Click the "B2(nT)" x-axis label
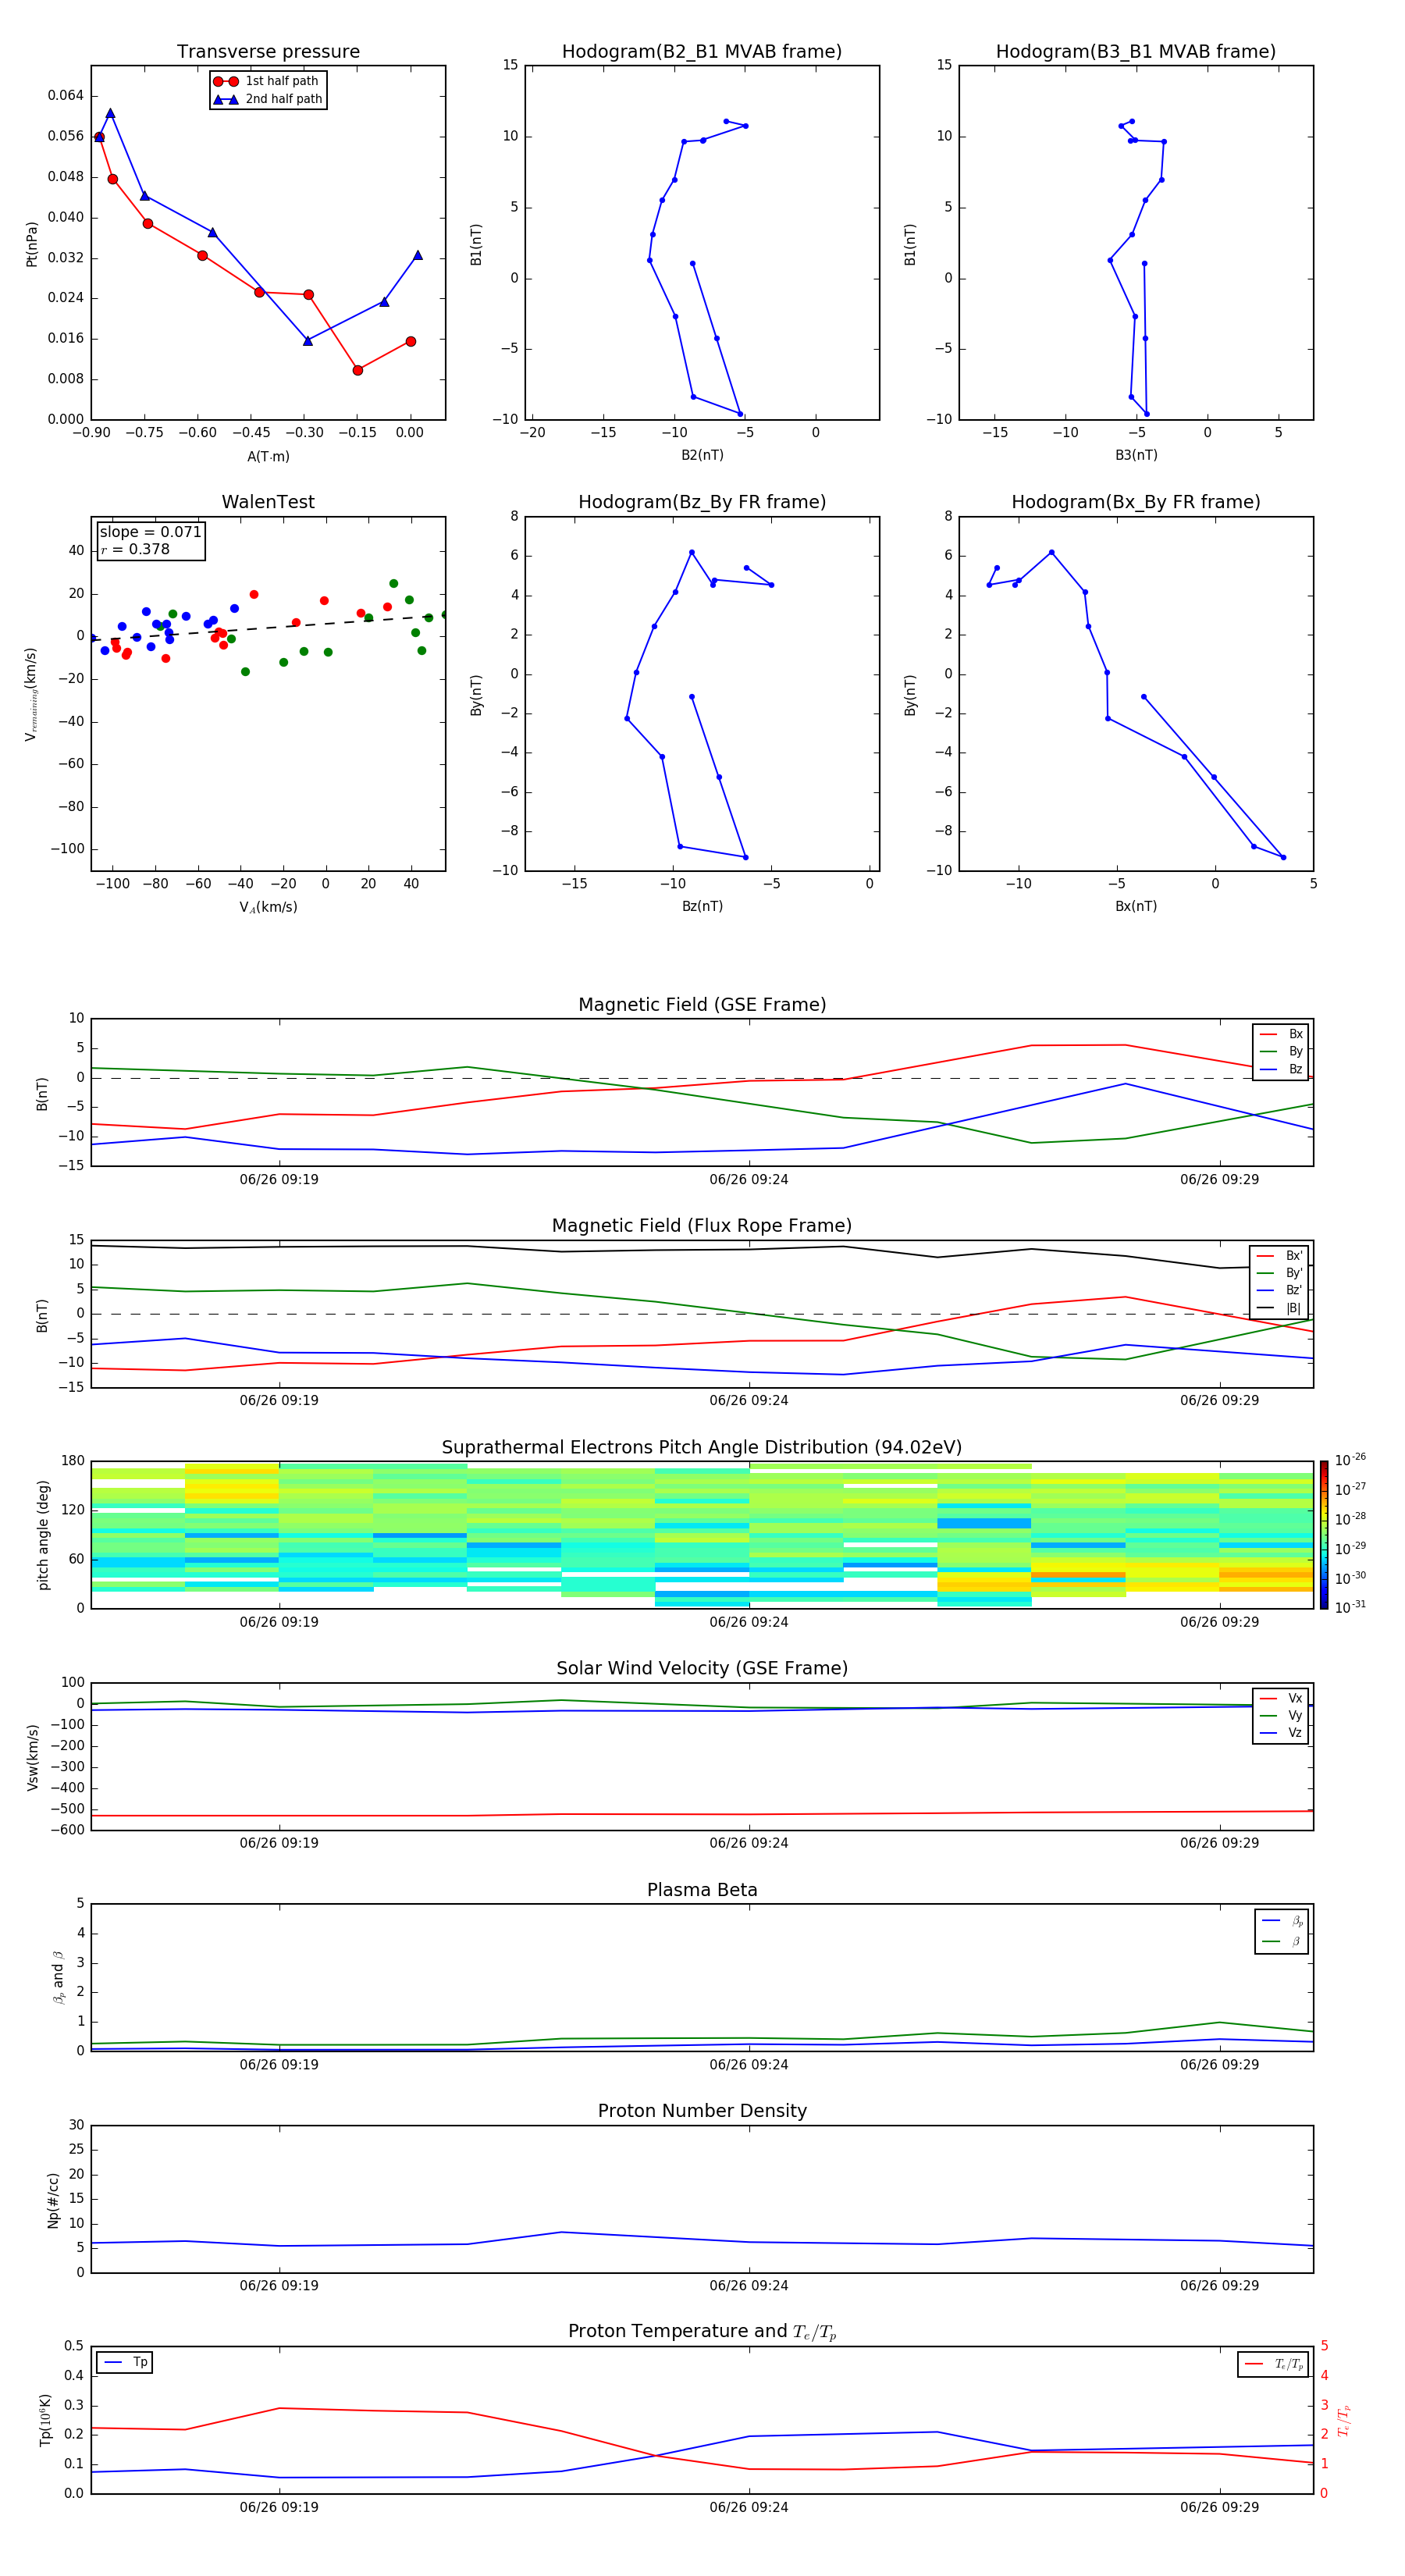The width and height of the screenshot is (1405, 2576). (702, 455)
